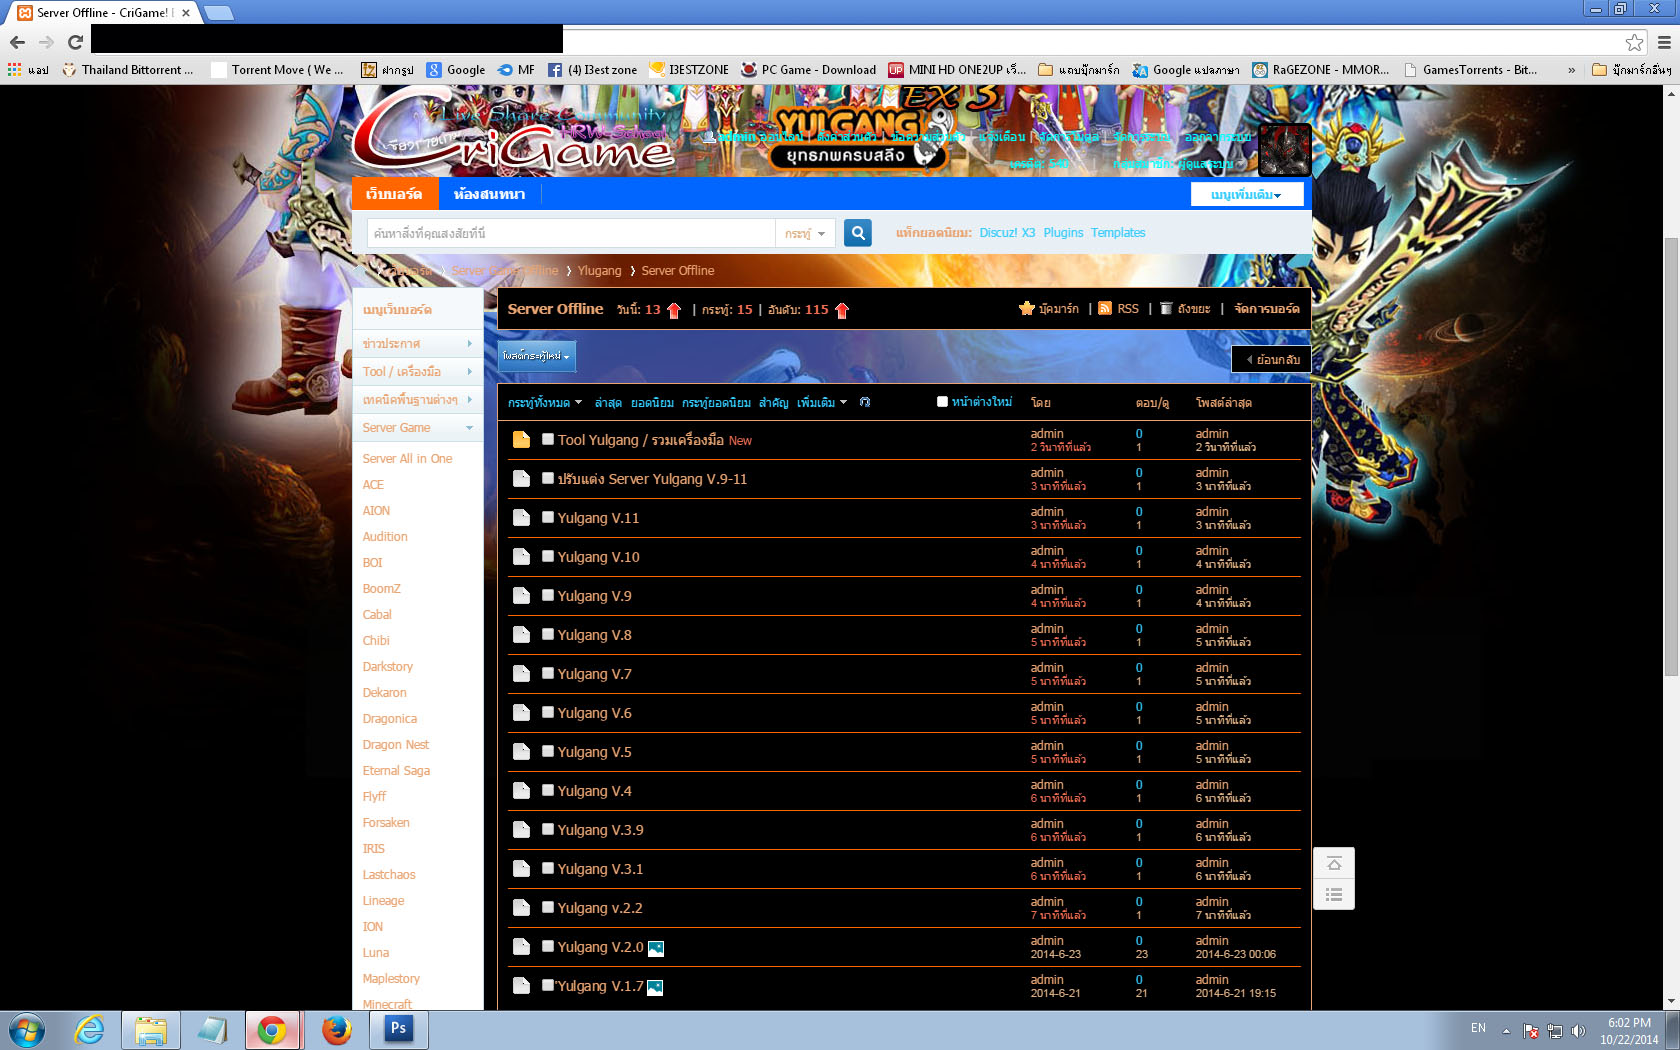Click the bookmark star icon in forum header
1680x1050 pixels.
point(1026,309)
